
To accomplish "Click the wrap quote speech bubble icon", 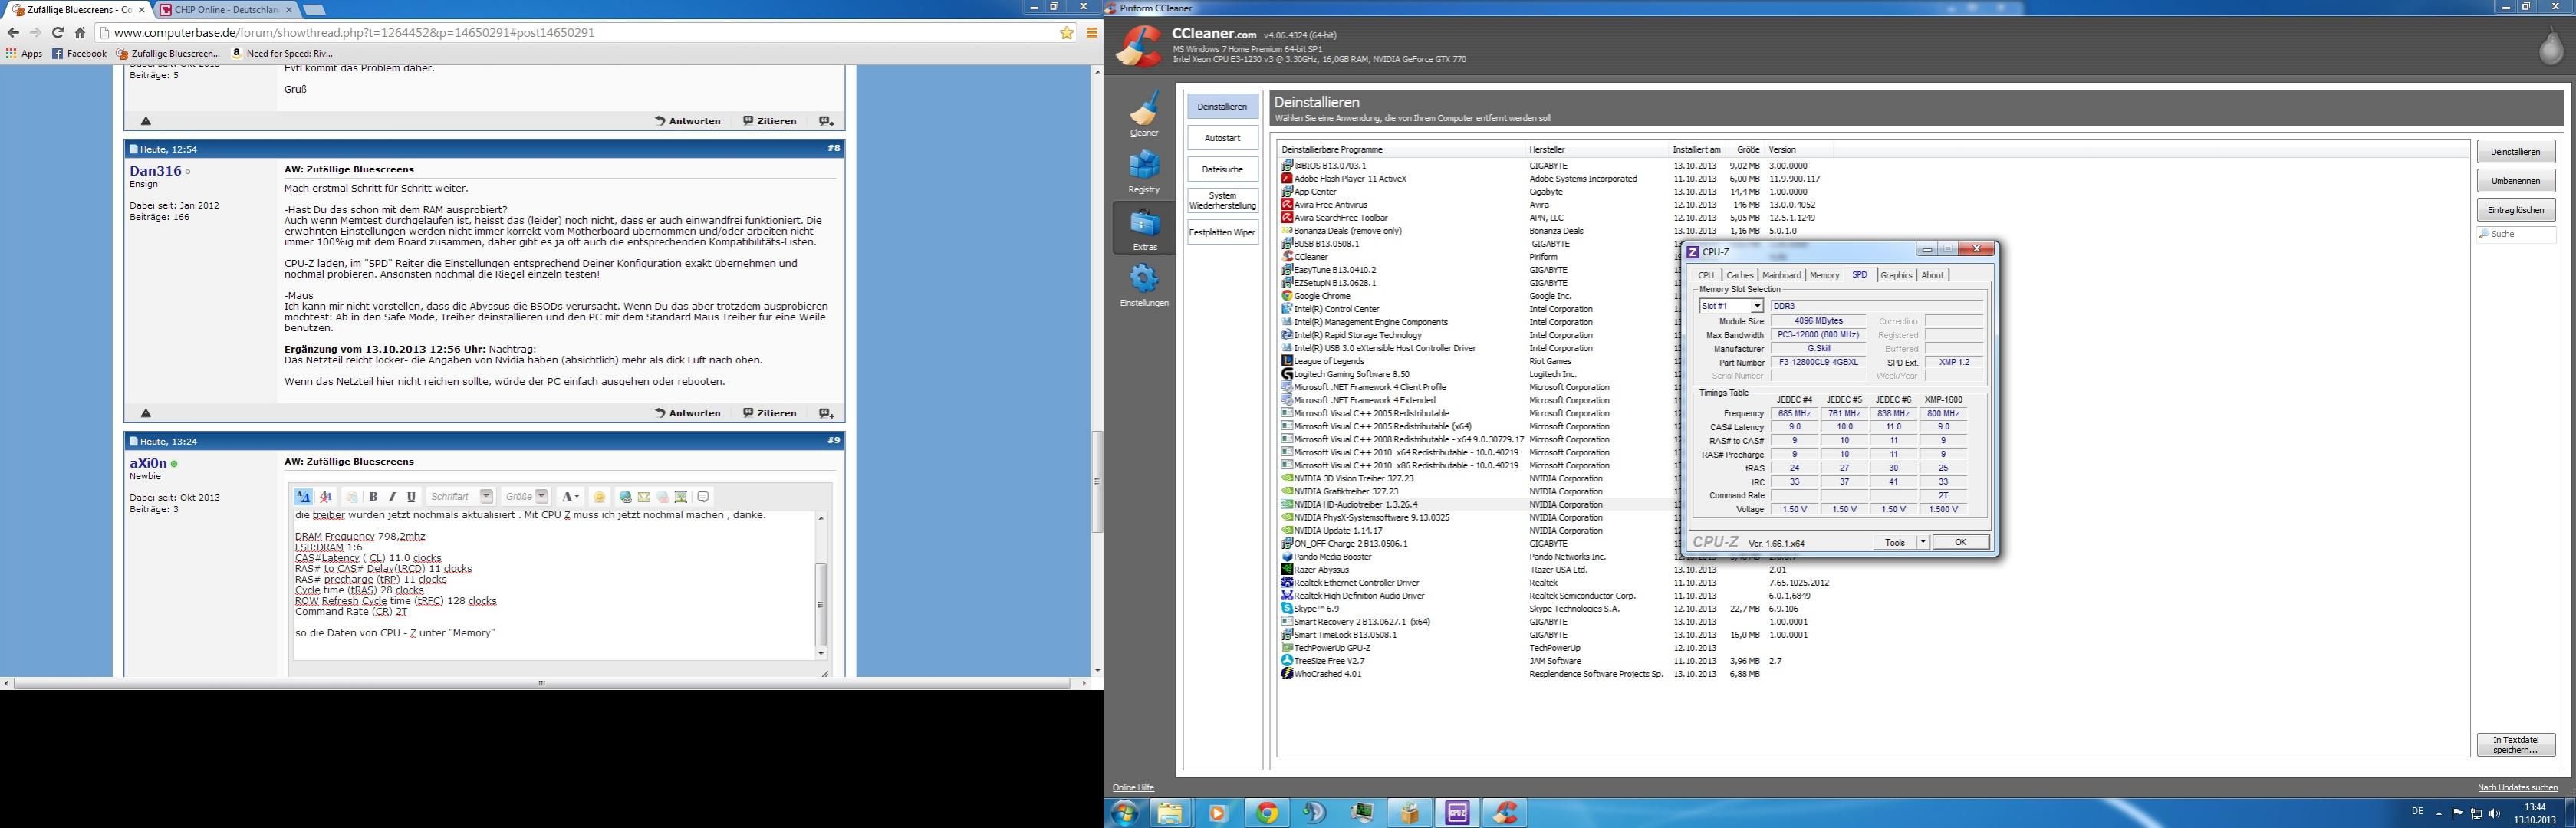I will click(x=703, y=497).
